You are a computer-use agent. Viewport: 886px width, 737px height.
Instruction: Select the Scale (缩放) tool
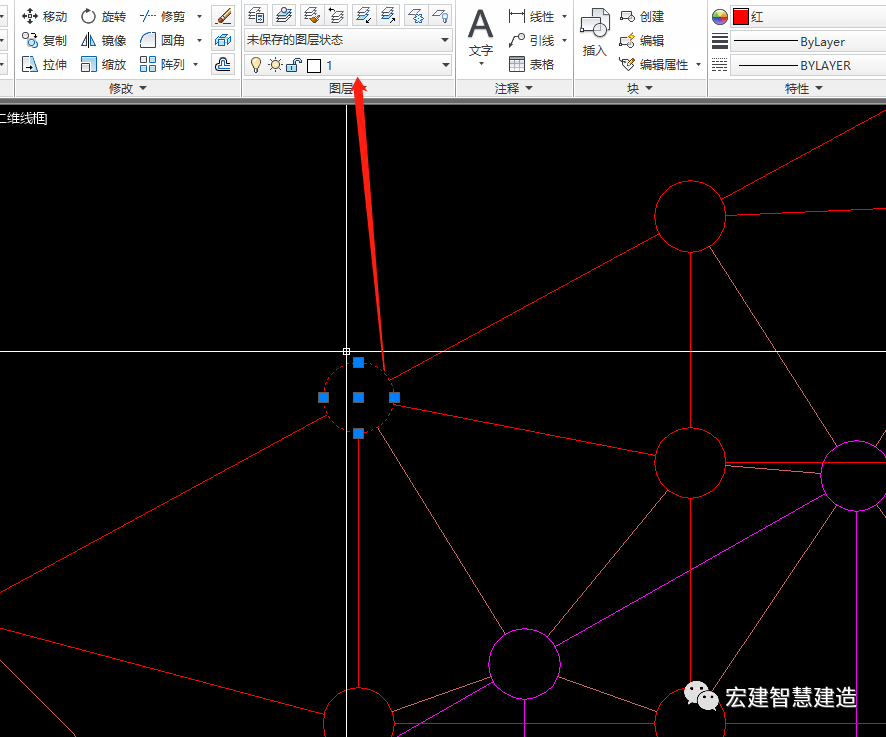[103, 64]
